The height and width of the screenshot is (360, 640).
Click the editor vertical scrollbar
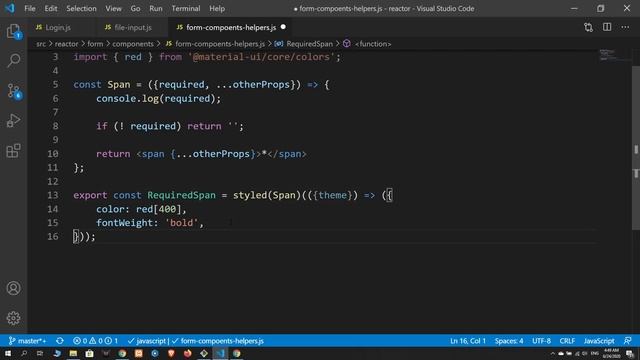tap(636, 148)
